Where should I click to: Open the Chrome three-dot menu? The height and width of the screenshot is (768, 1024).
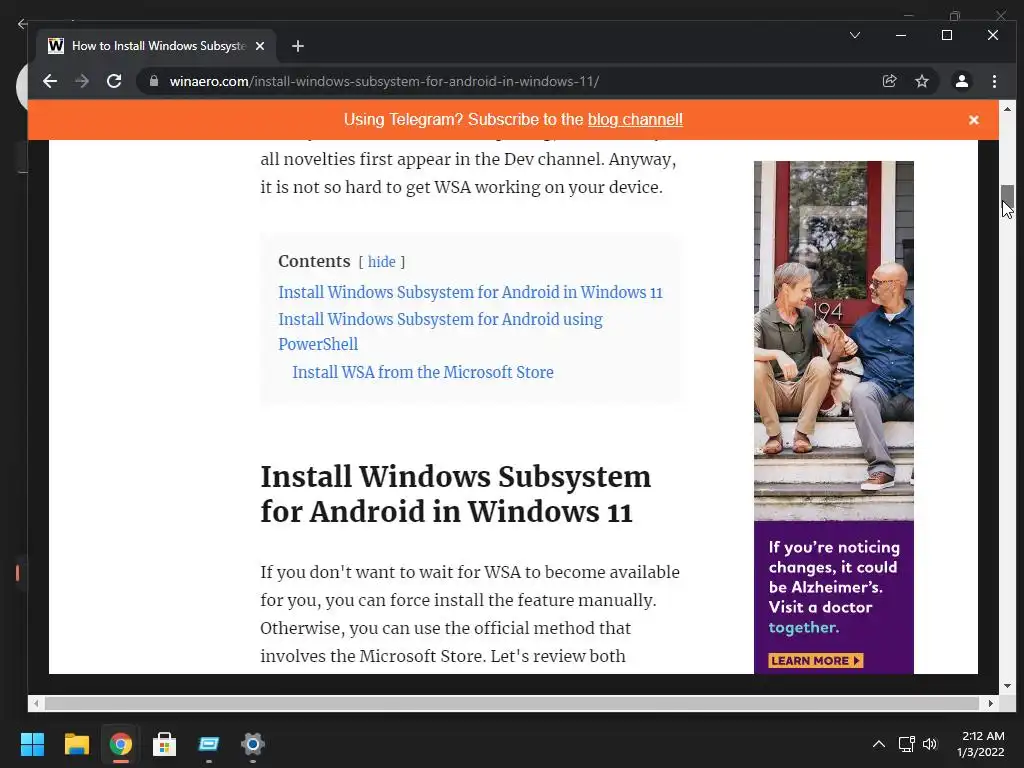(994, 81)
